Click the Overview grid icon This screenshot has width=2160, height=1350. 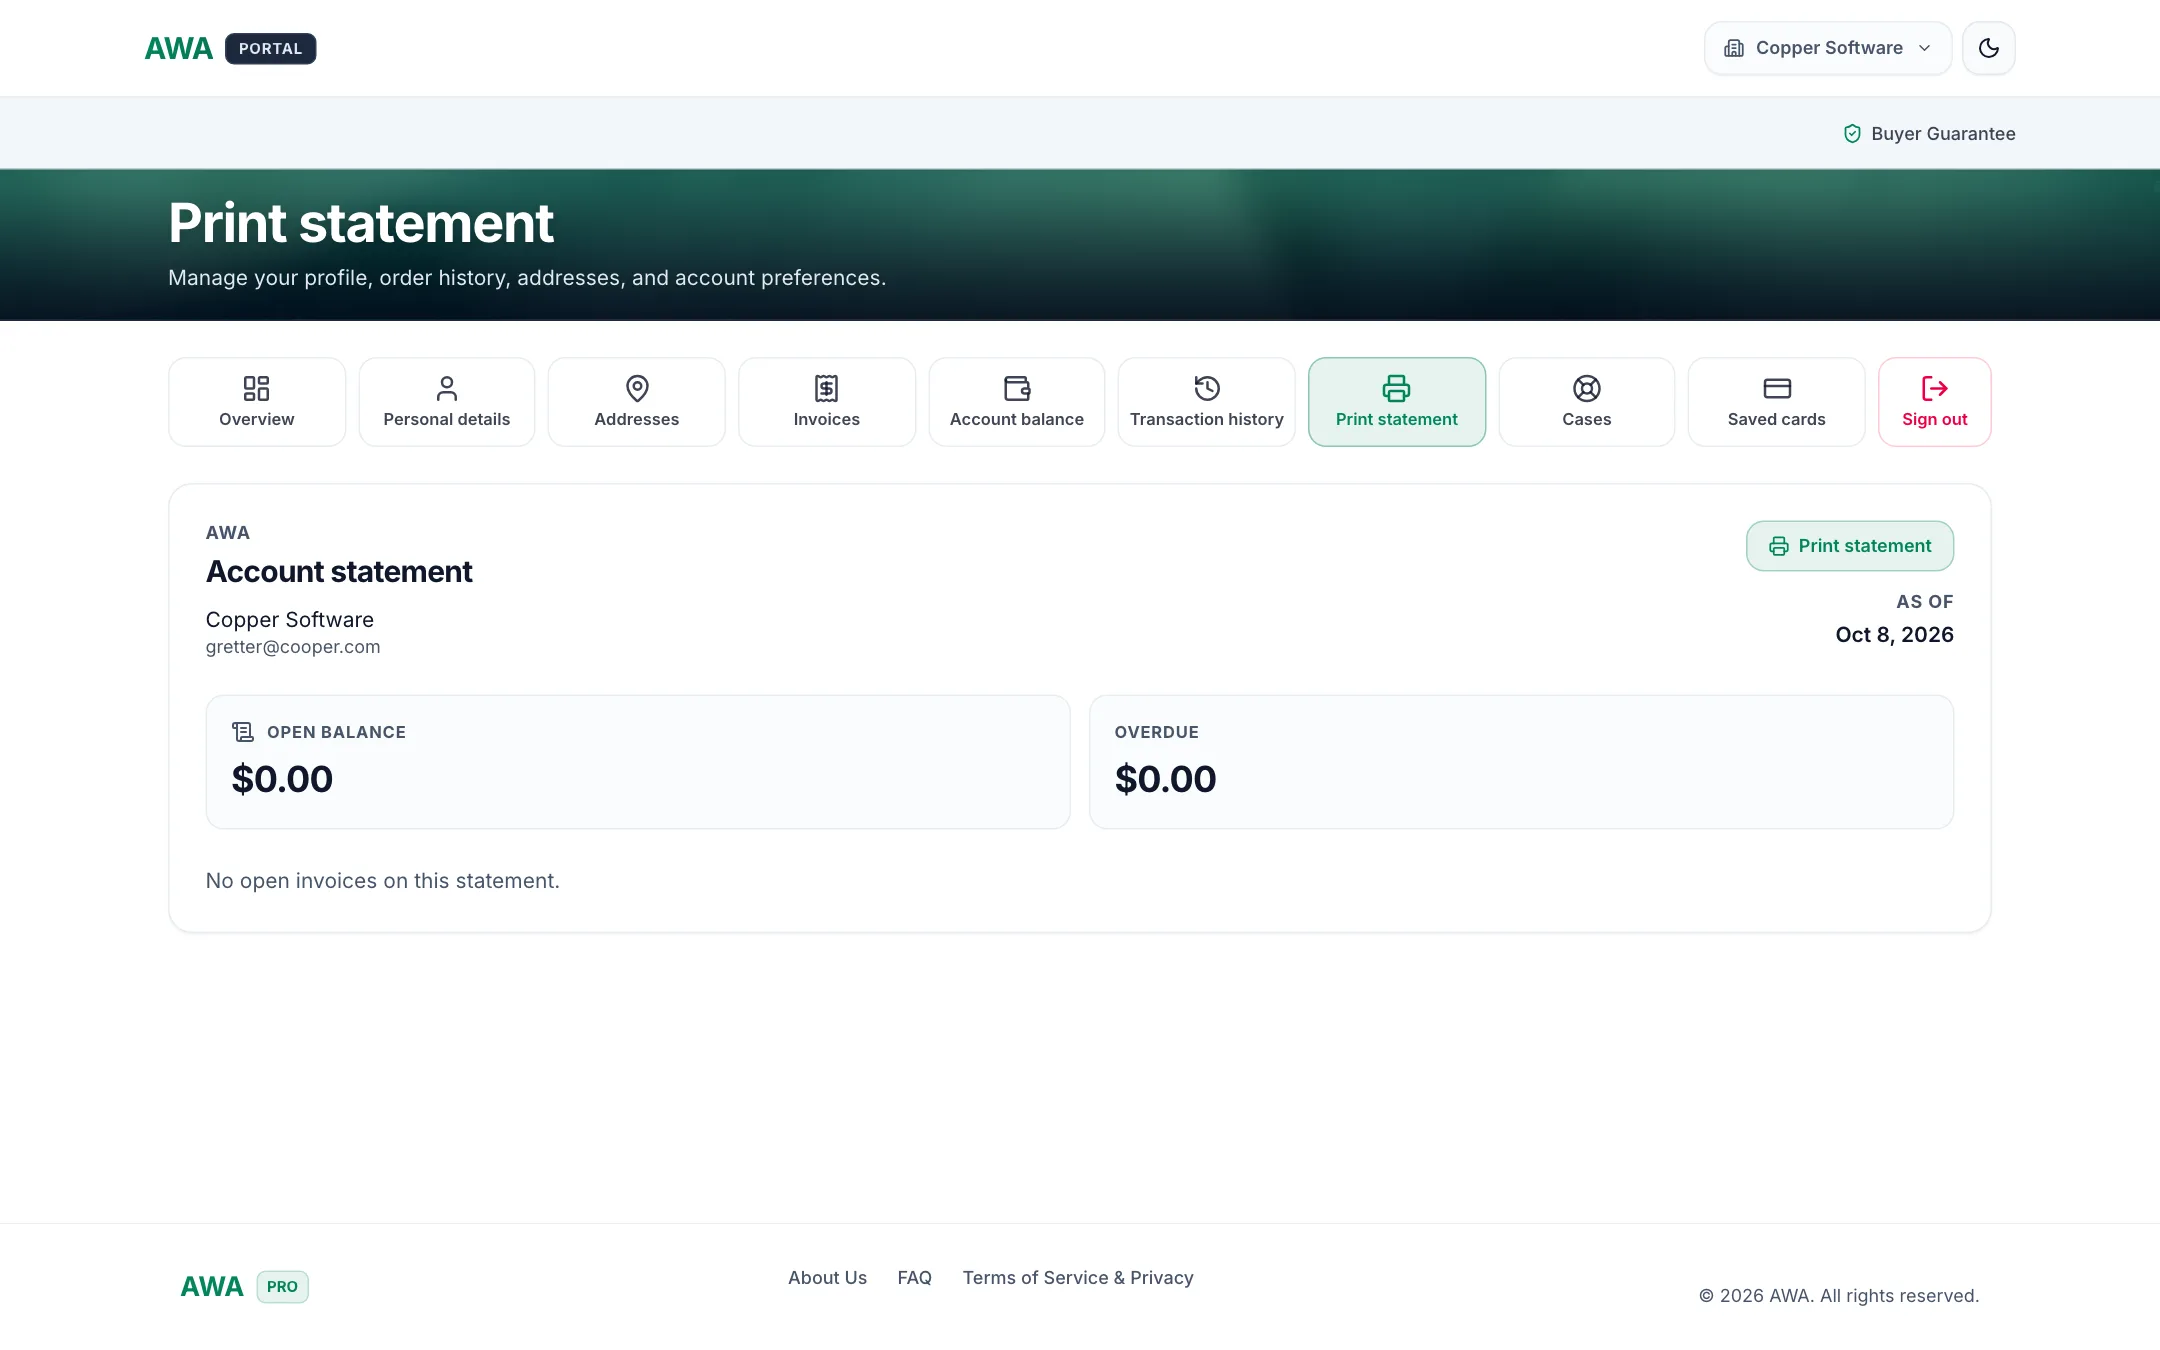pyautogui.click(x=257, y=388)
